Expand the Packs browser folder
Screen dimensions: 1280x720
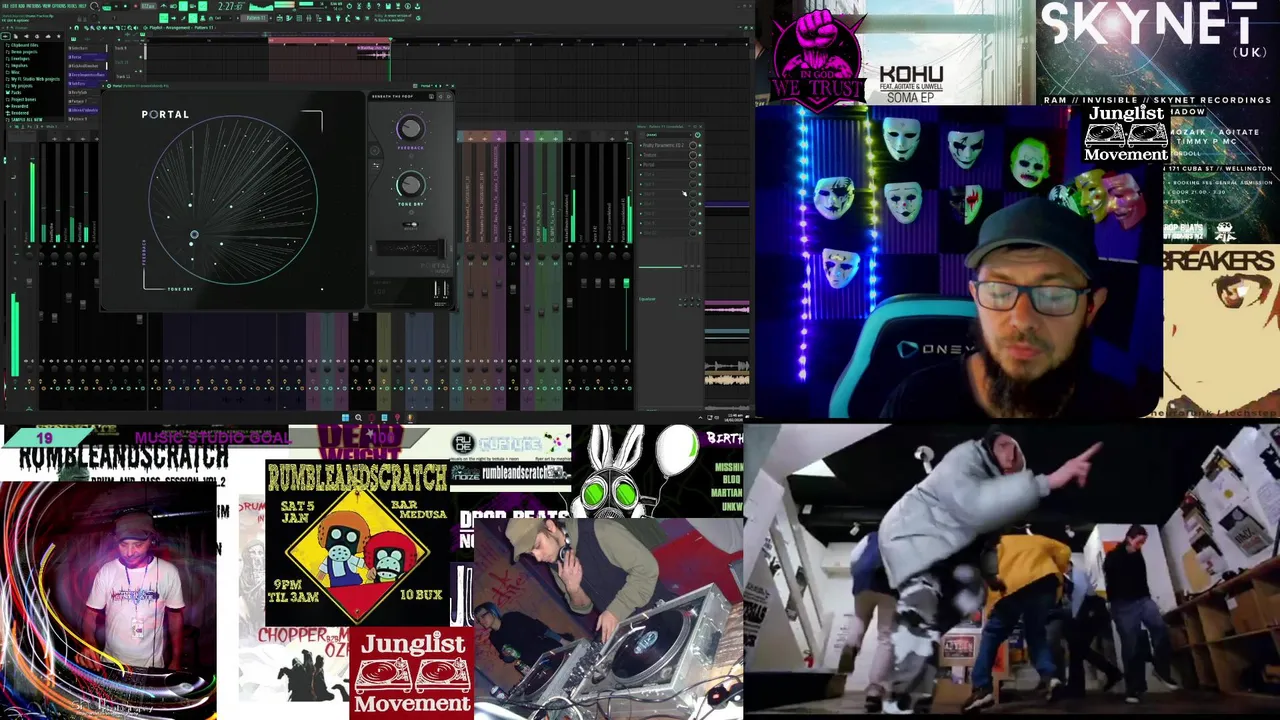click(x=14, y=92)
